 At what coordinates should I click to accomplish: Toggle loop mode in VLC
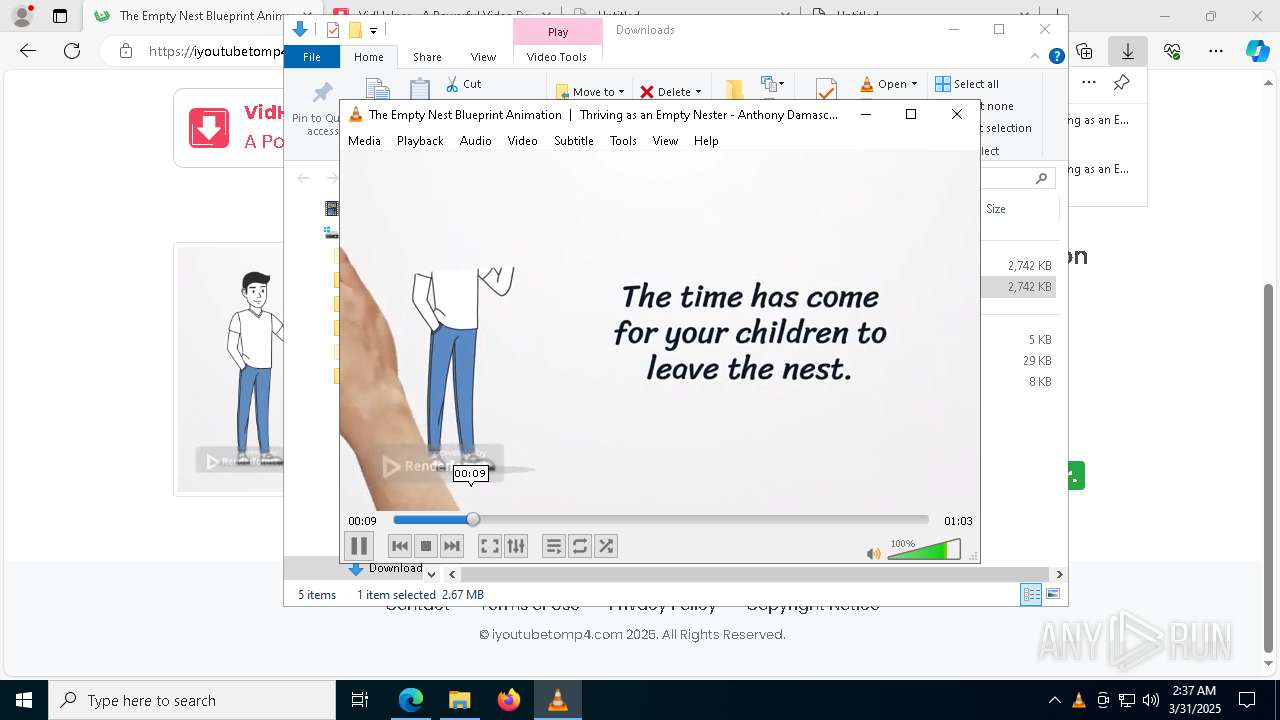pos(580,546)
